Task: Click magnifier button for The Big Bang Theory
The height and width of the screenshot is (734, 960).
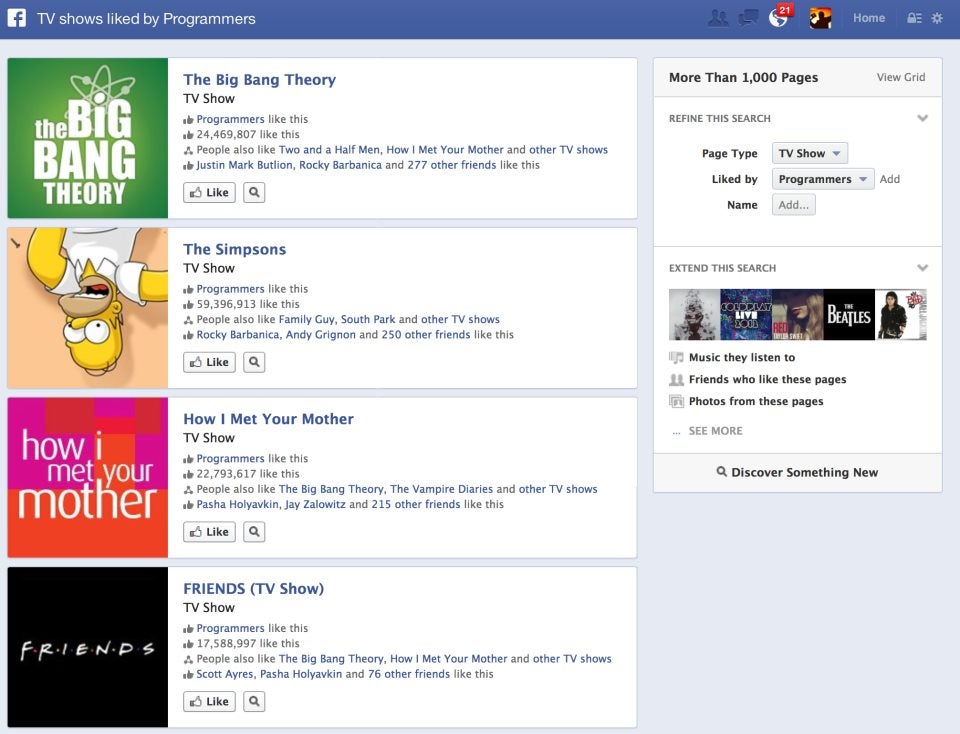Action: coord(254,192)
